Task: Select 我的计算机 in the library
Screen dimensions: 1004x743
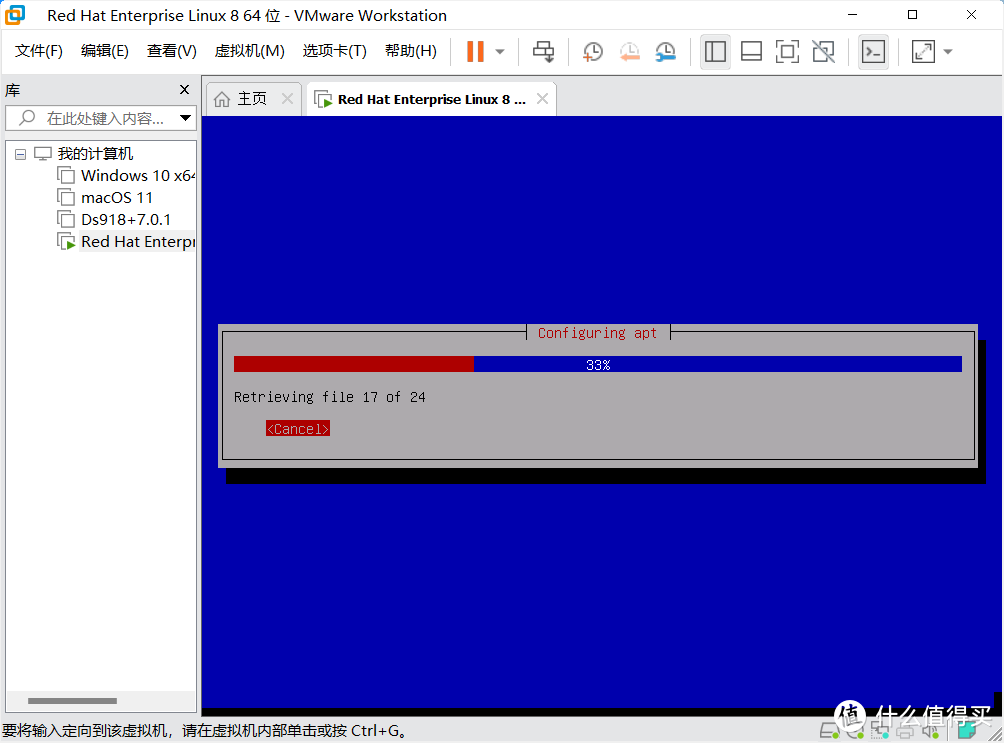Action: pos(95,154)
